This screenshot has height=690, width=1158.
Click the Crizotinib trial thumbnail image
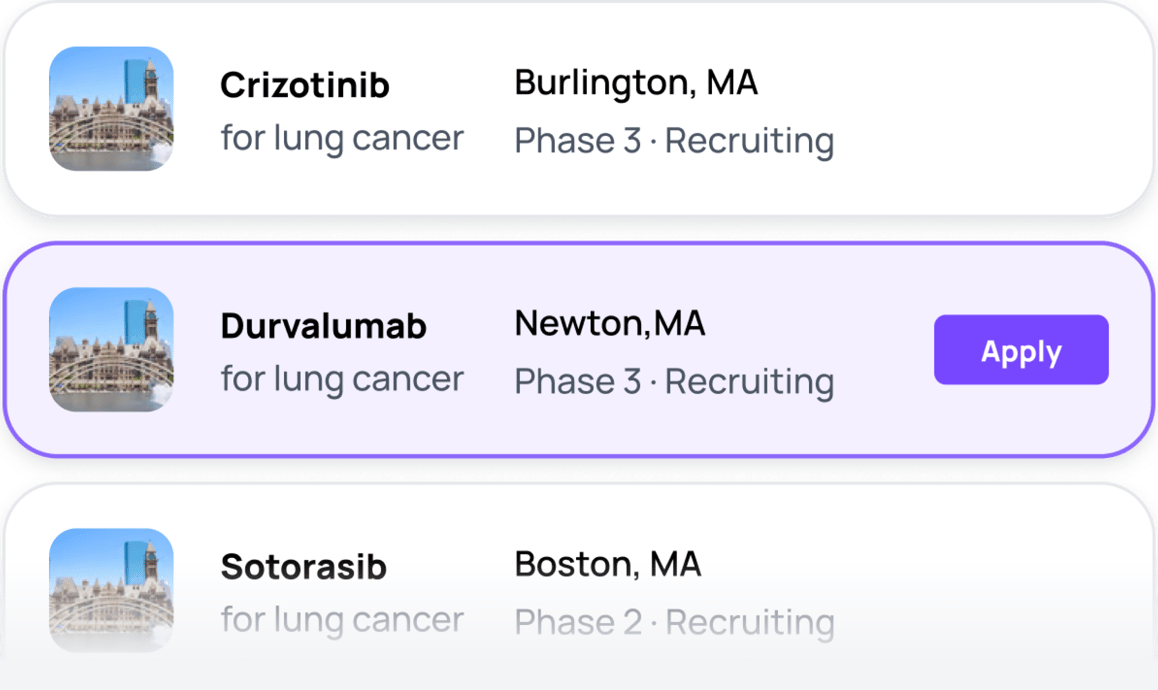111,109
